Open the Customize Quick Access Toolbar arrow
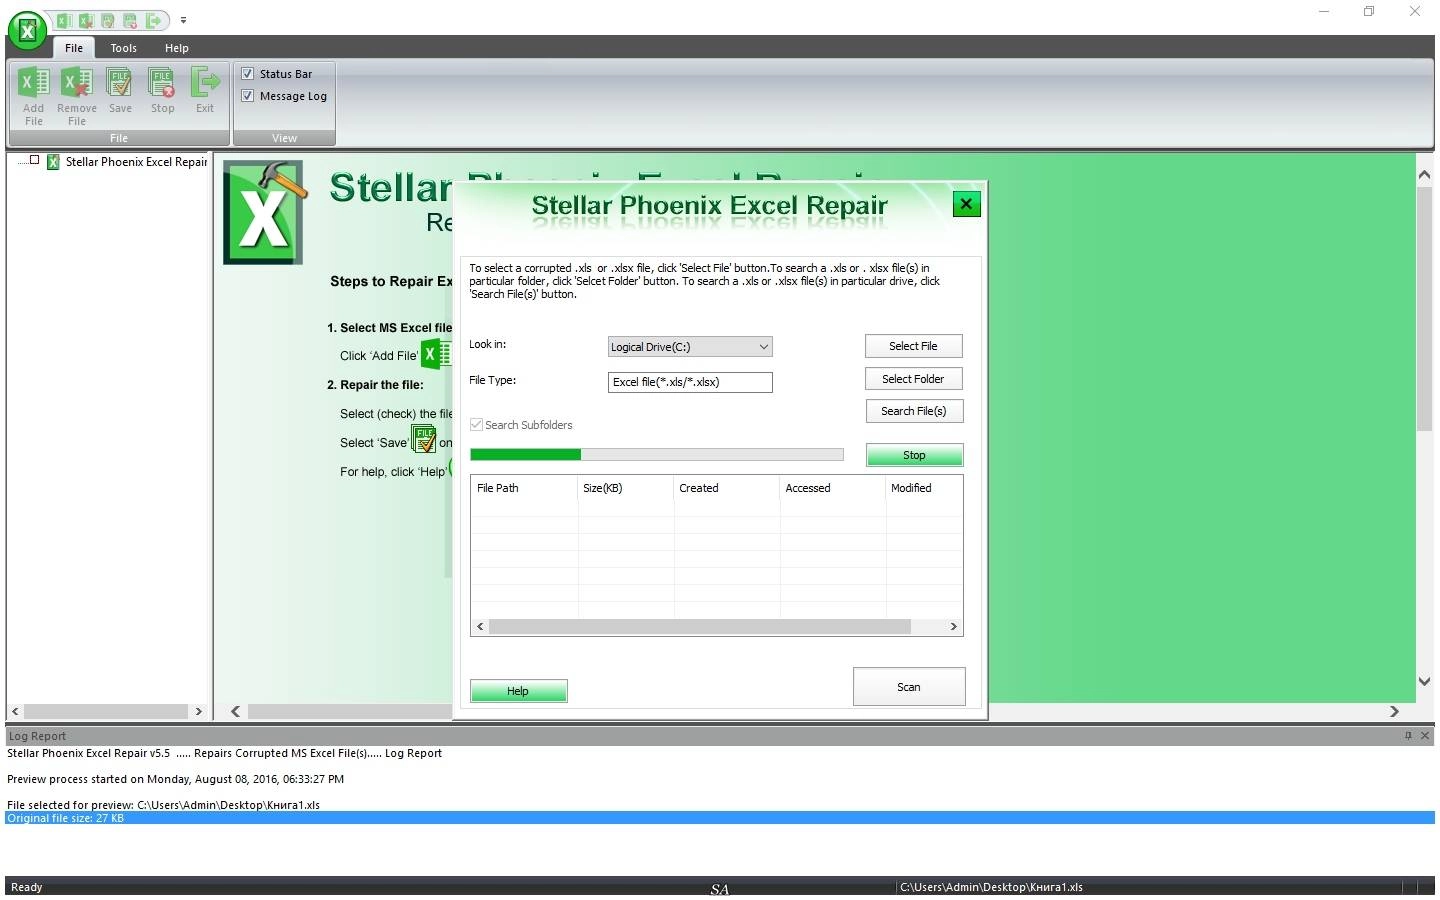The height and width of the screenshot is (900, 1440). (x=183, y=20)
